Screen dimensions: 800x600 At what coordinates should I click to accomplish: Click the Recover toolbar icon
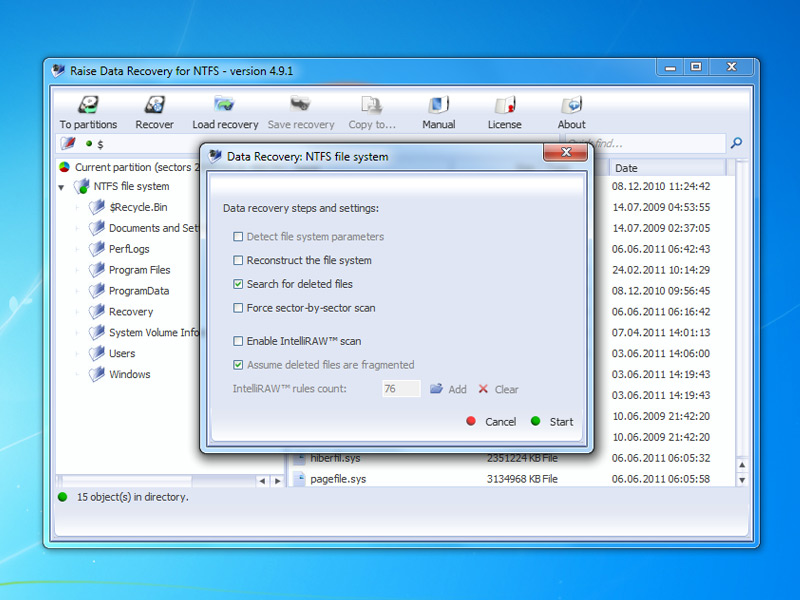point(154,105)
